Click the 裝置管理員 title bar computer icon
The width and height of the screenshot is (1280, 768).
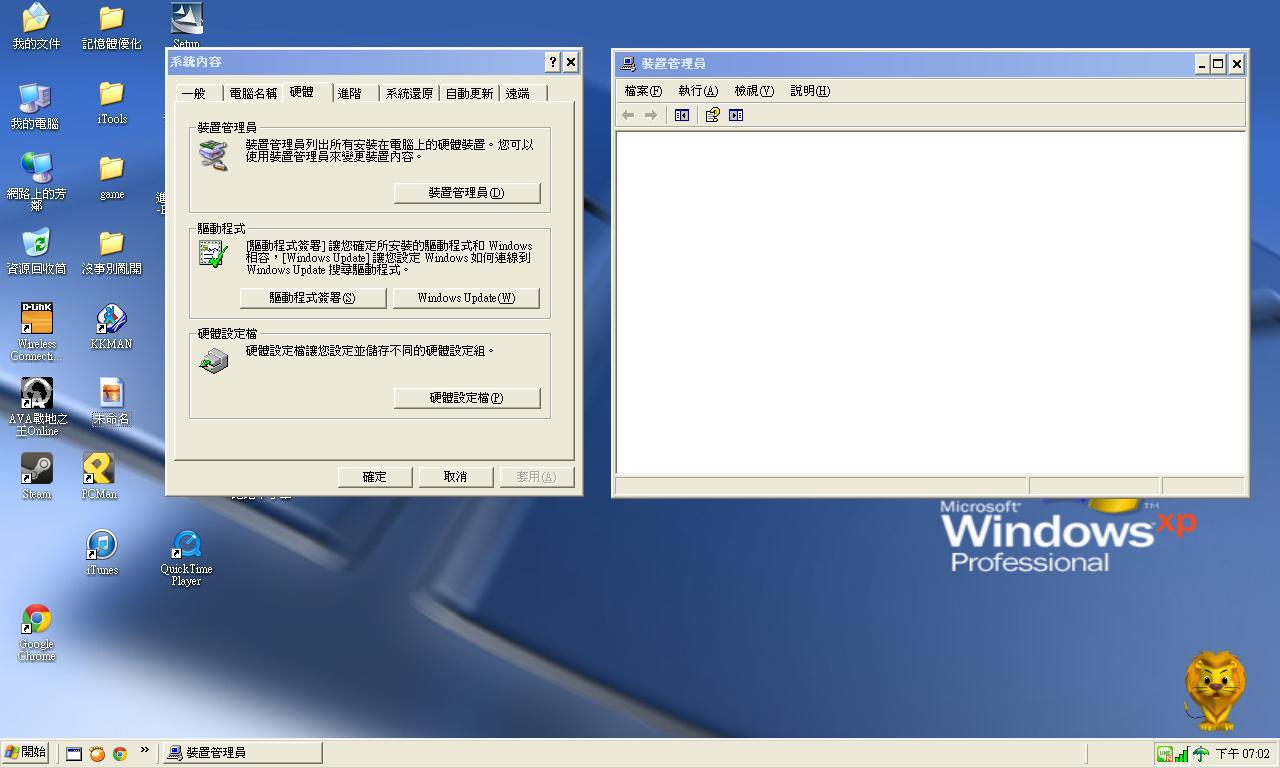(x=628, y=64)
